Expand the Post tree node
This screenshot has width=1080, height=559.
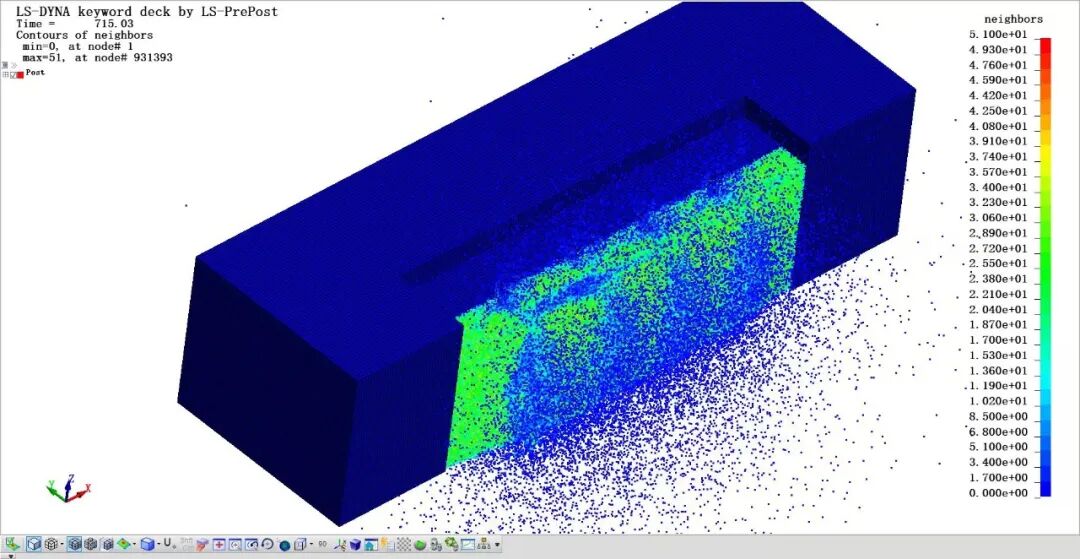coord(6,74)
